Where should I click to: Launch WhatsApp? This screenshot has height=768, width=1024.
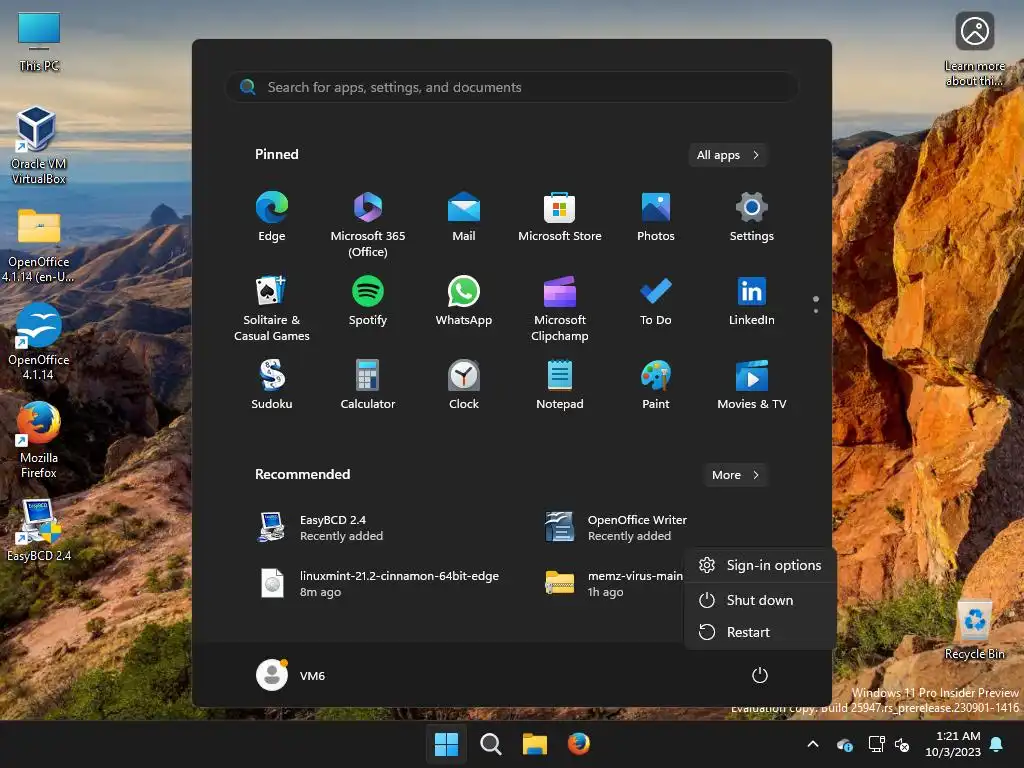tap(464, 302)
